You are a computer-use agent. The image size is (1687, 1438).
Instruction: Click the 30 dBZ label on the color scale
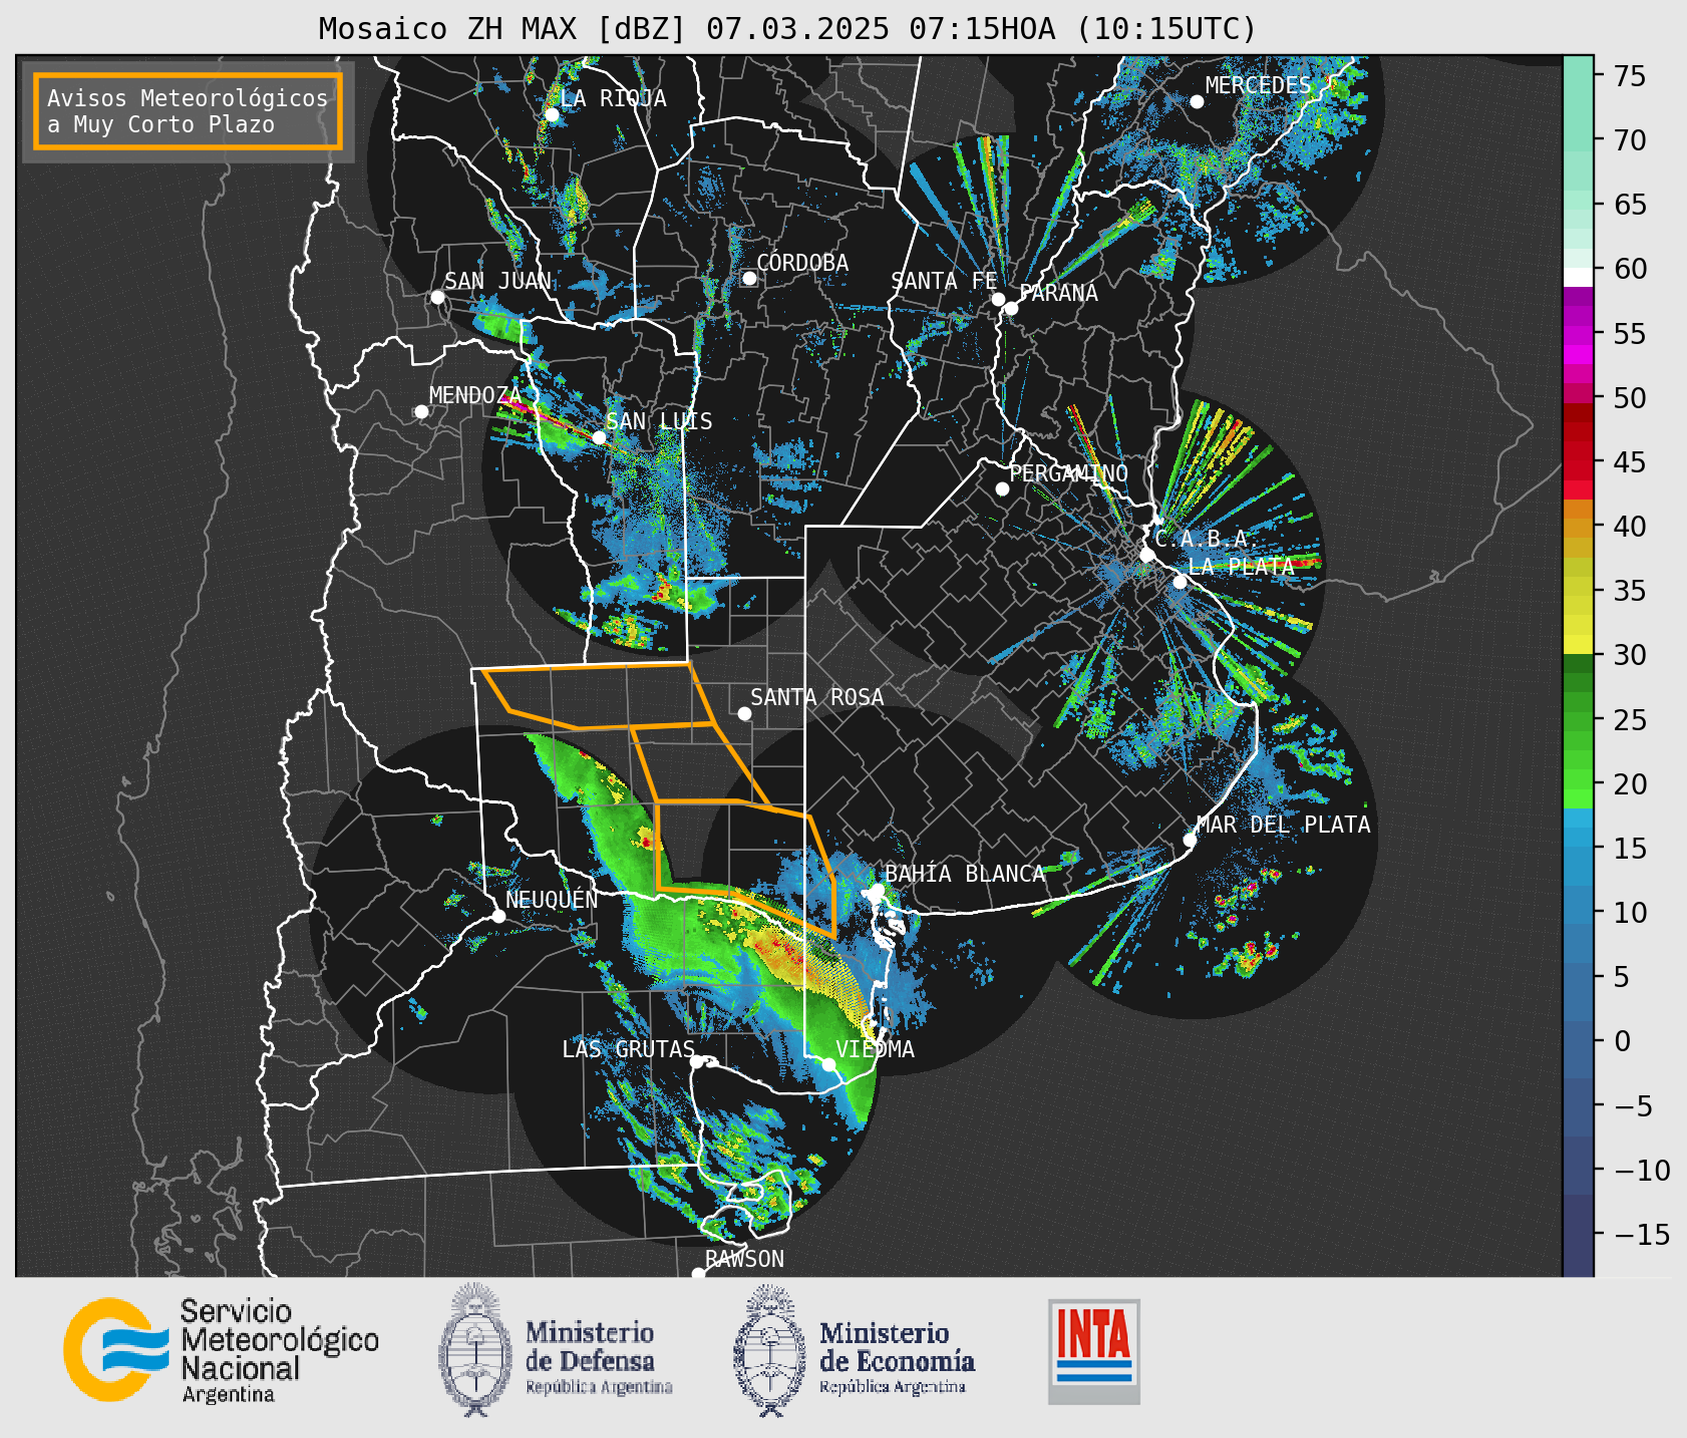[x=1630, y=655]
